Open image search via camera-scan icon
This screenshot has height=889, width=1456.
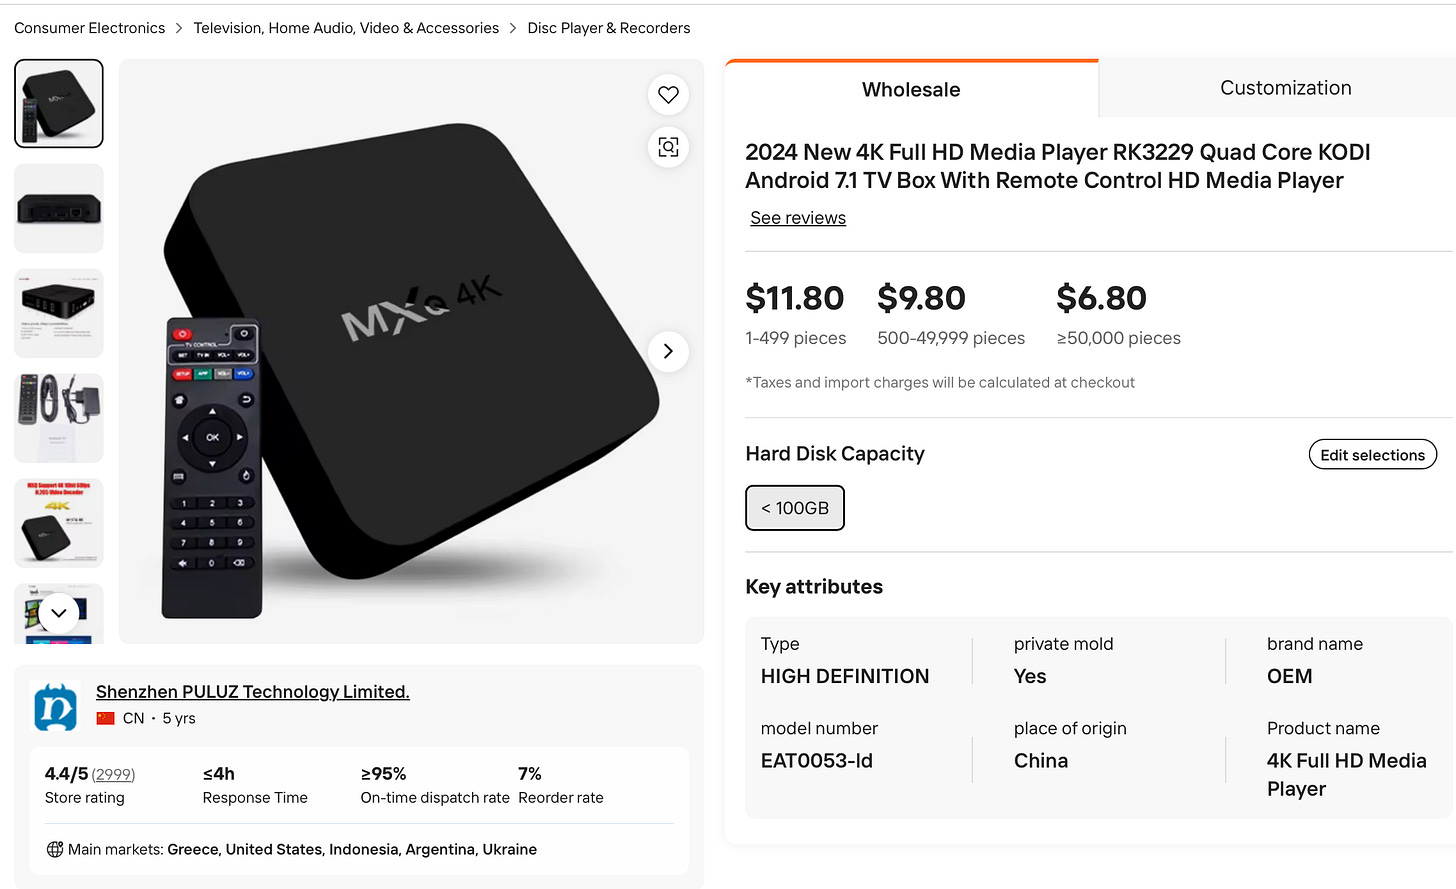tap(668, 147)
